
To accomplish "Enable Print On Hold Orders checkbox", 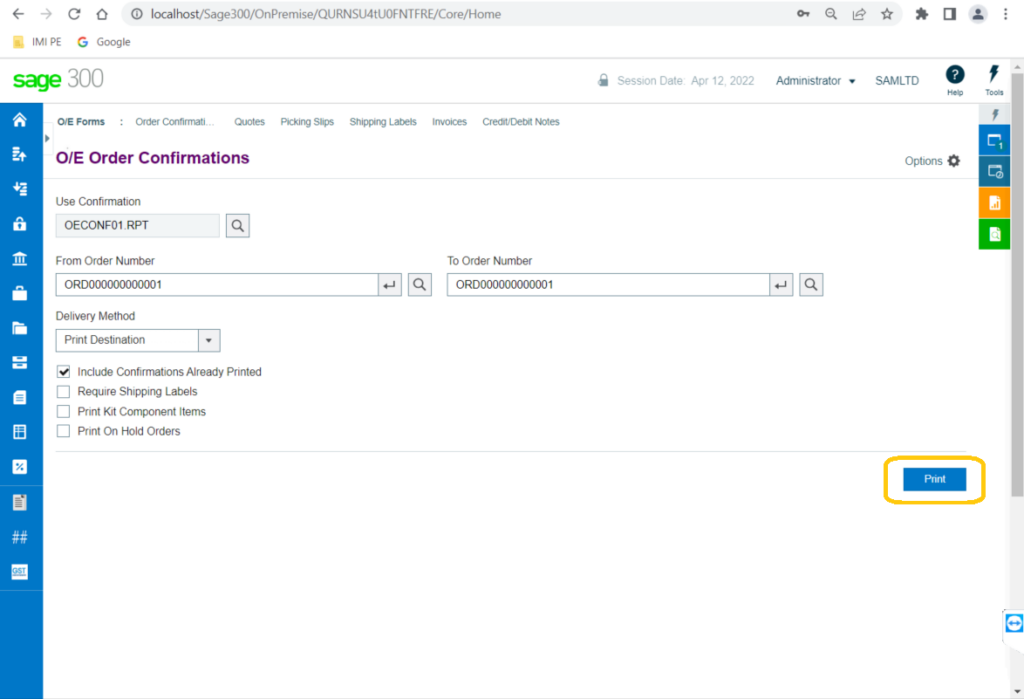I will click(x=64, y=432).
